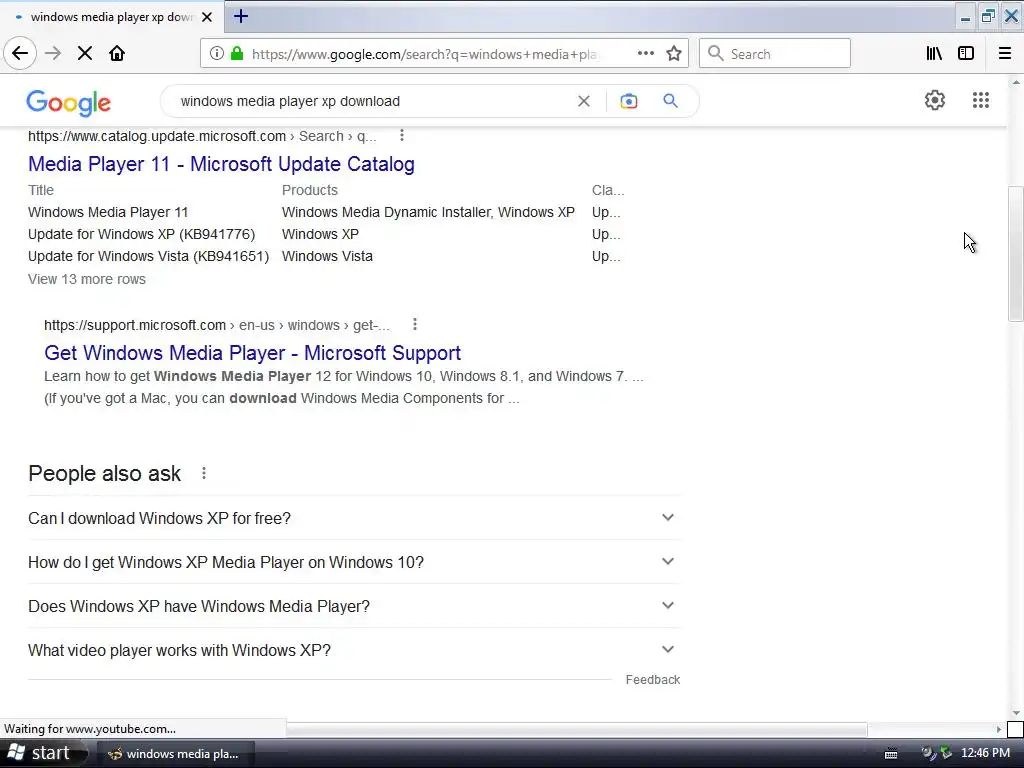Image resolution: width=1024 pixels, height=768 pixels.
Task: Click the horizontal scrollbar right arrow
Action: tap(998, 729)
